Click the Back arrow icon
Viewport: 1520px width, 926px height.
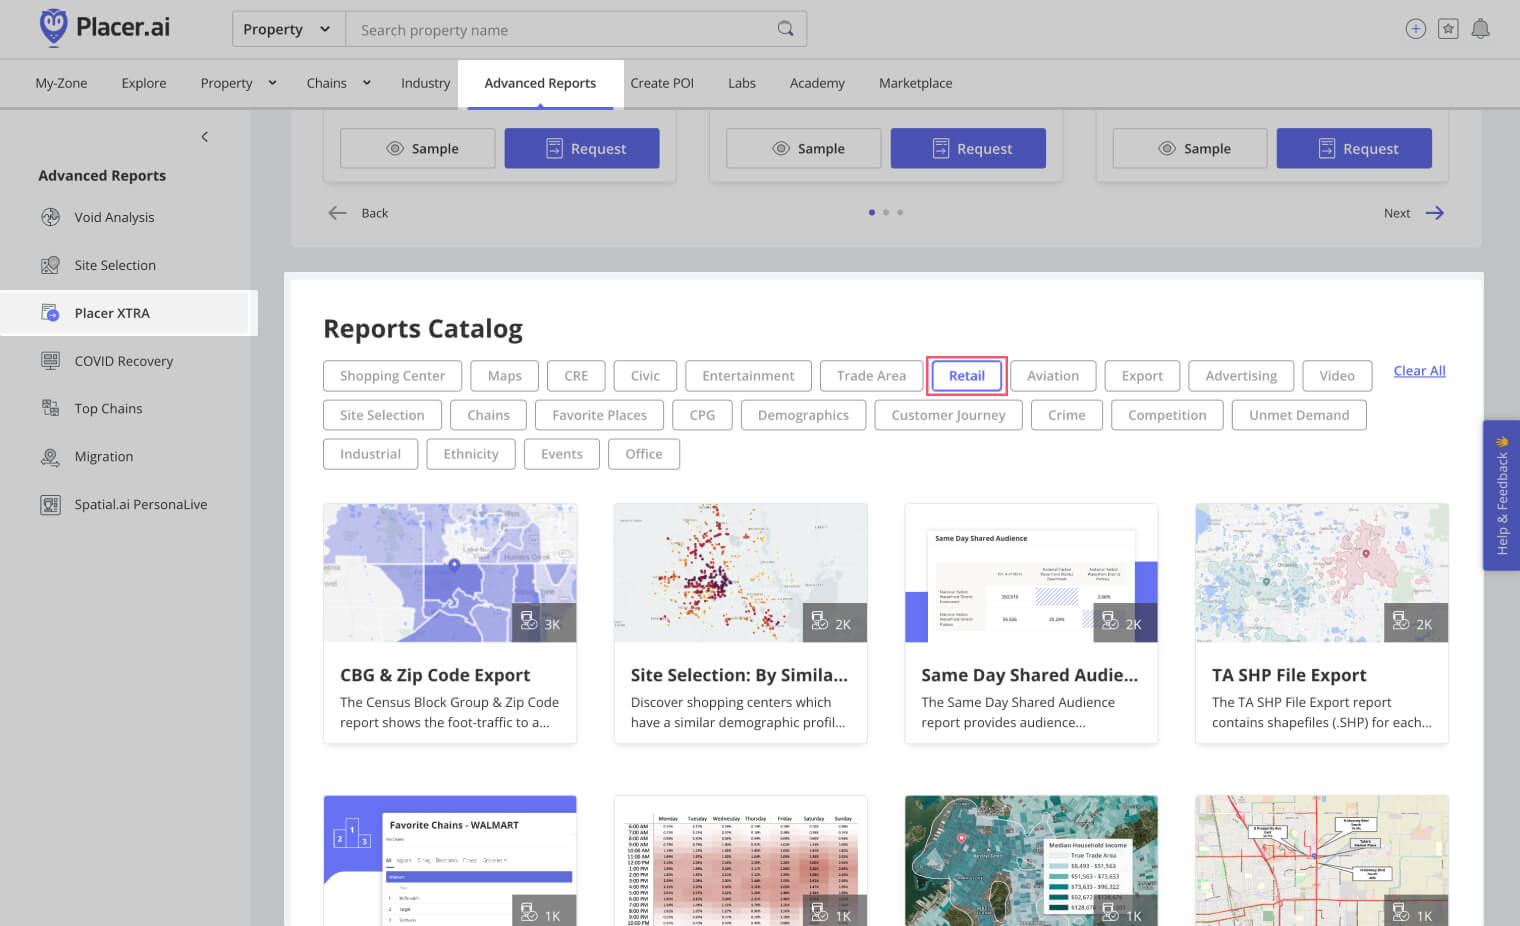point(338,213)
